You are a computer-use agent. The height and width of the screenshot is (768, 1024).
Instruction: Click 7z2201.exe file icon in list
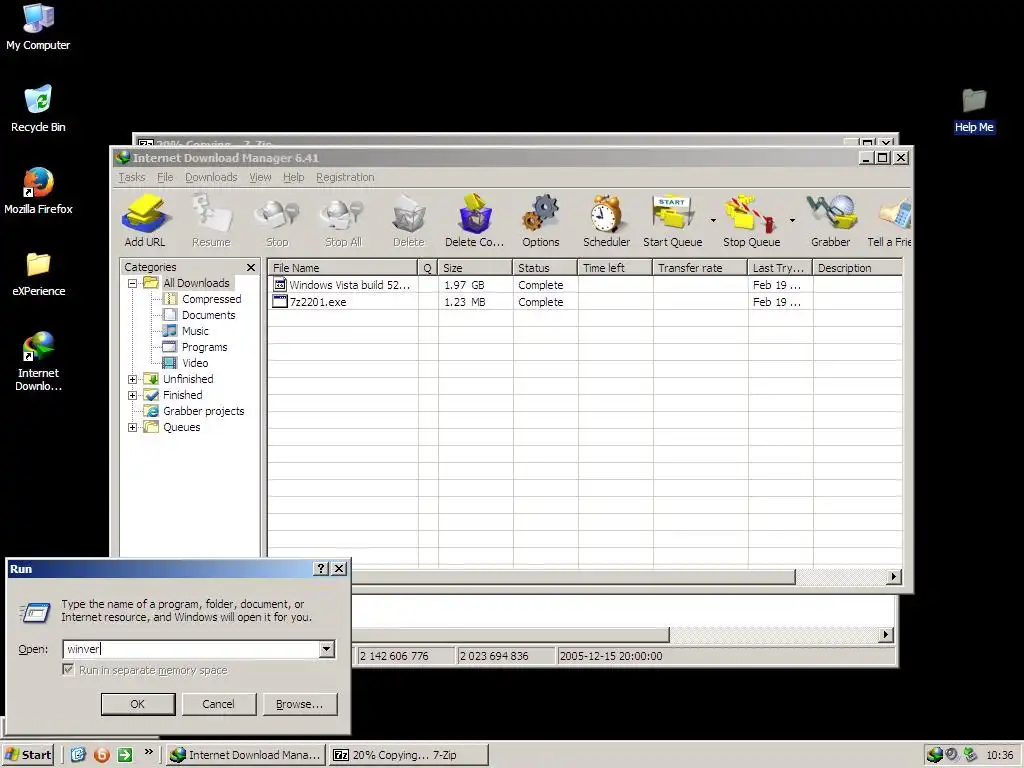coord(280,302)
